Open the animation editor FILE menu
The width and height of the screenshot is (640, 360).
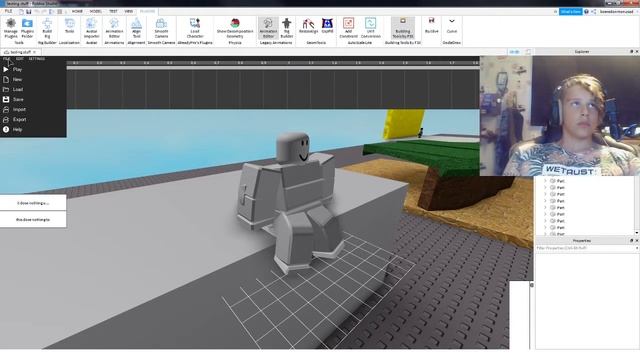pyautogui.click(x=7, y=59)
